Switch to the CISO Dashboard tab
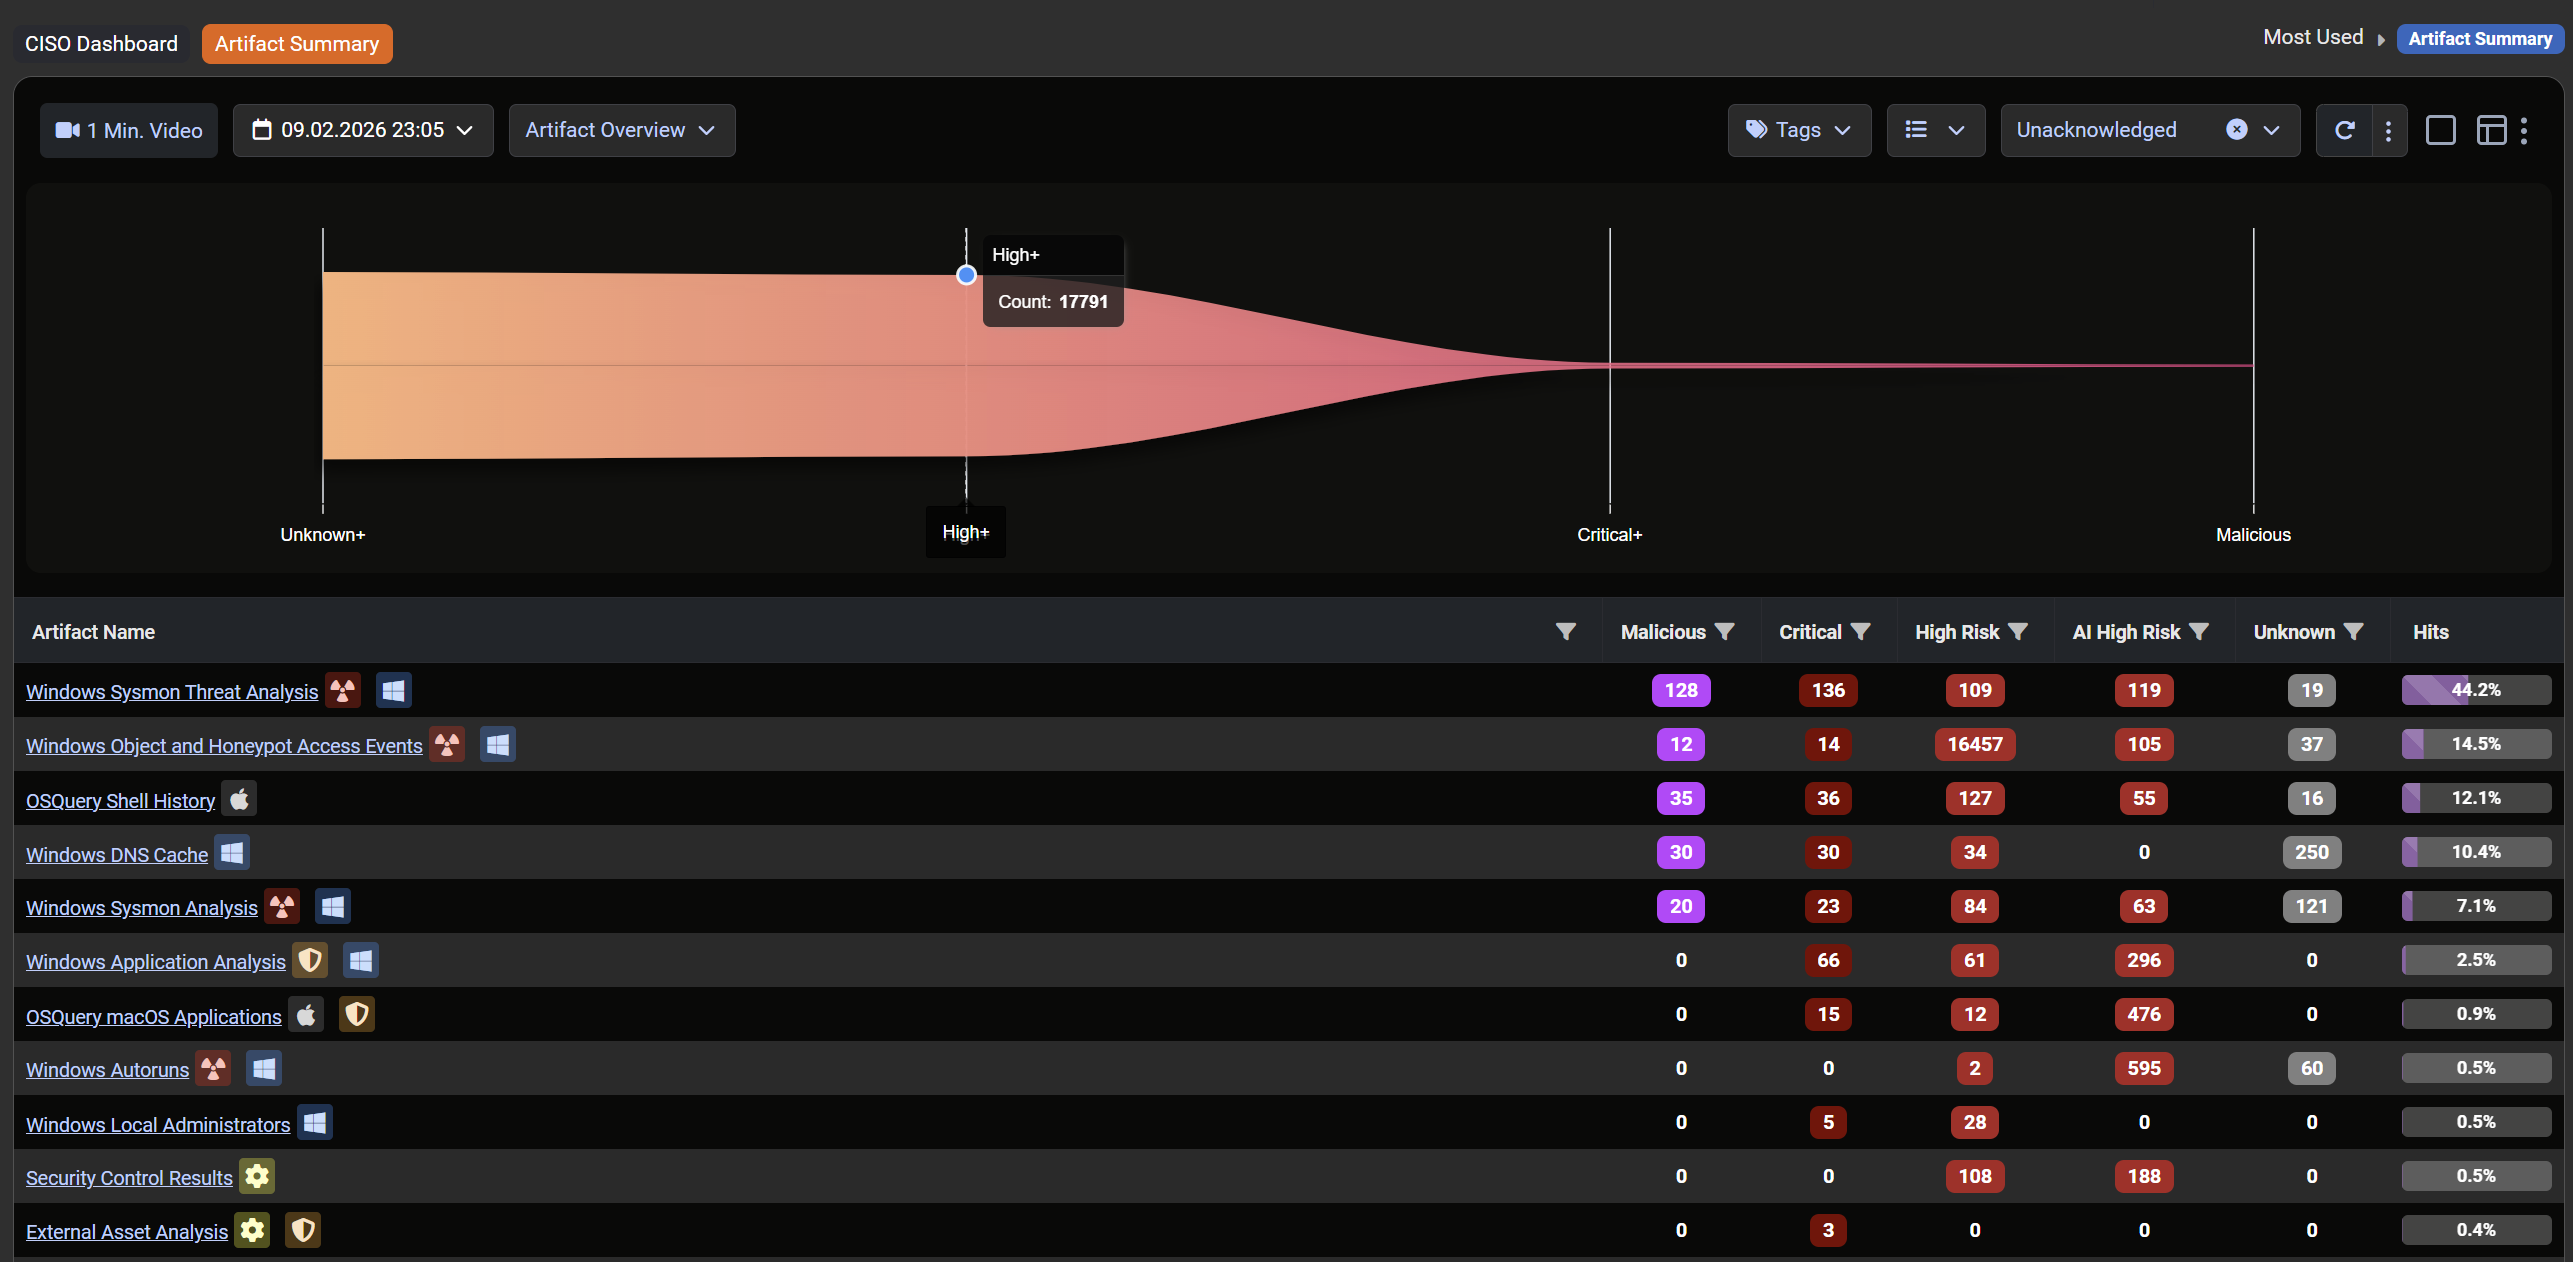This screenshot has height=1262, width=2573. pos(101,44)
